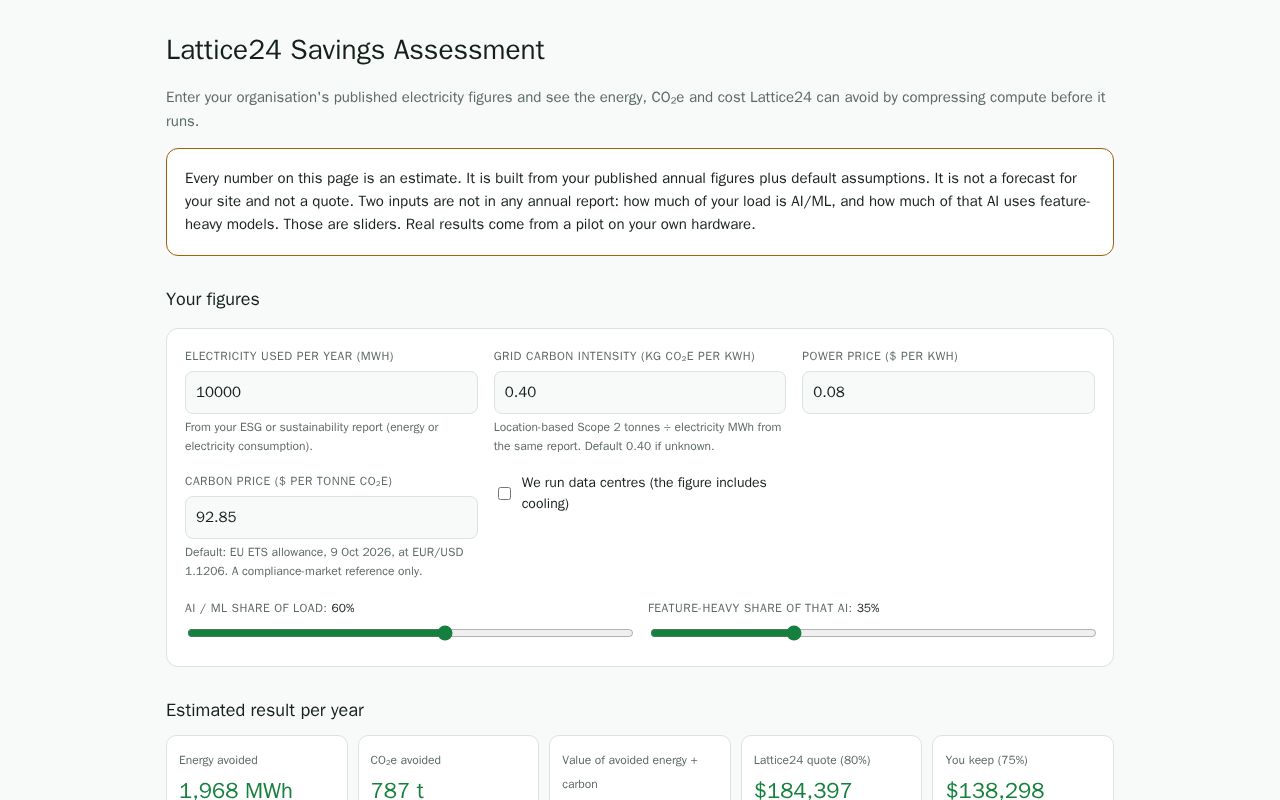Image resolution: width=1280 pixels, height=800 pixels.
Task: Click the 'Enter your organisation's published' intro text
Action: (x=636, y=109)
